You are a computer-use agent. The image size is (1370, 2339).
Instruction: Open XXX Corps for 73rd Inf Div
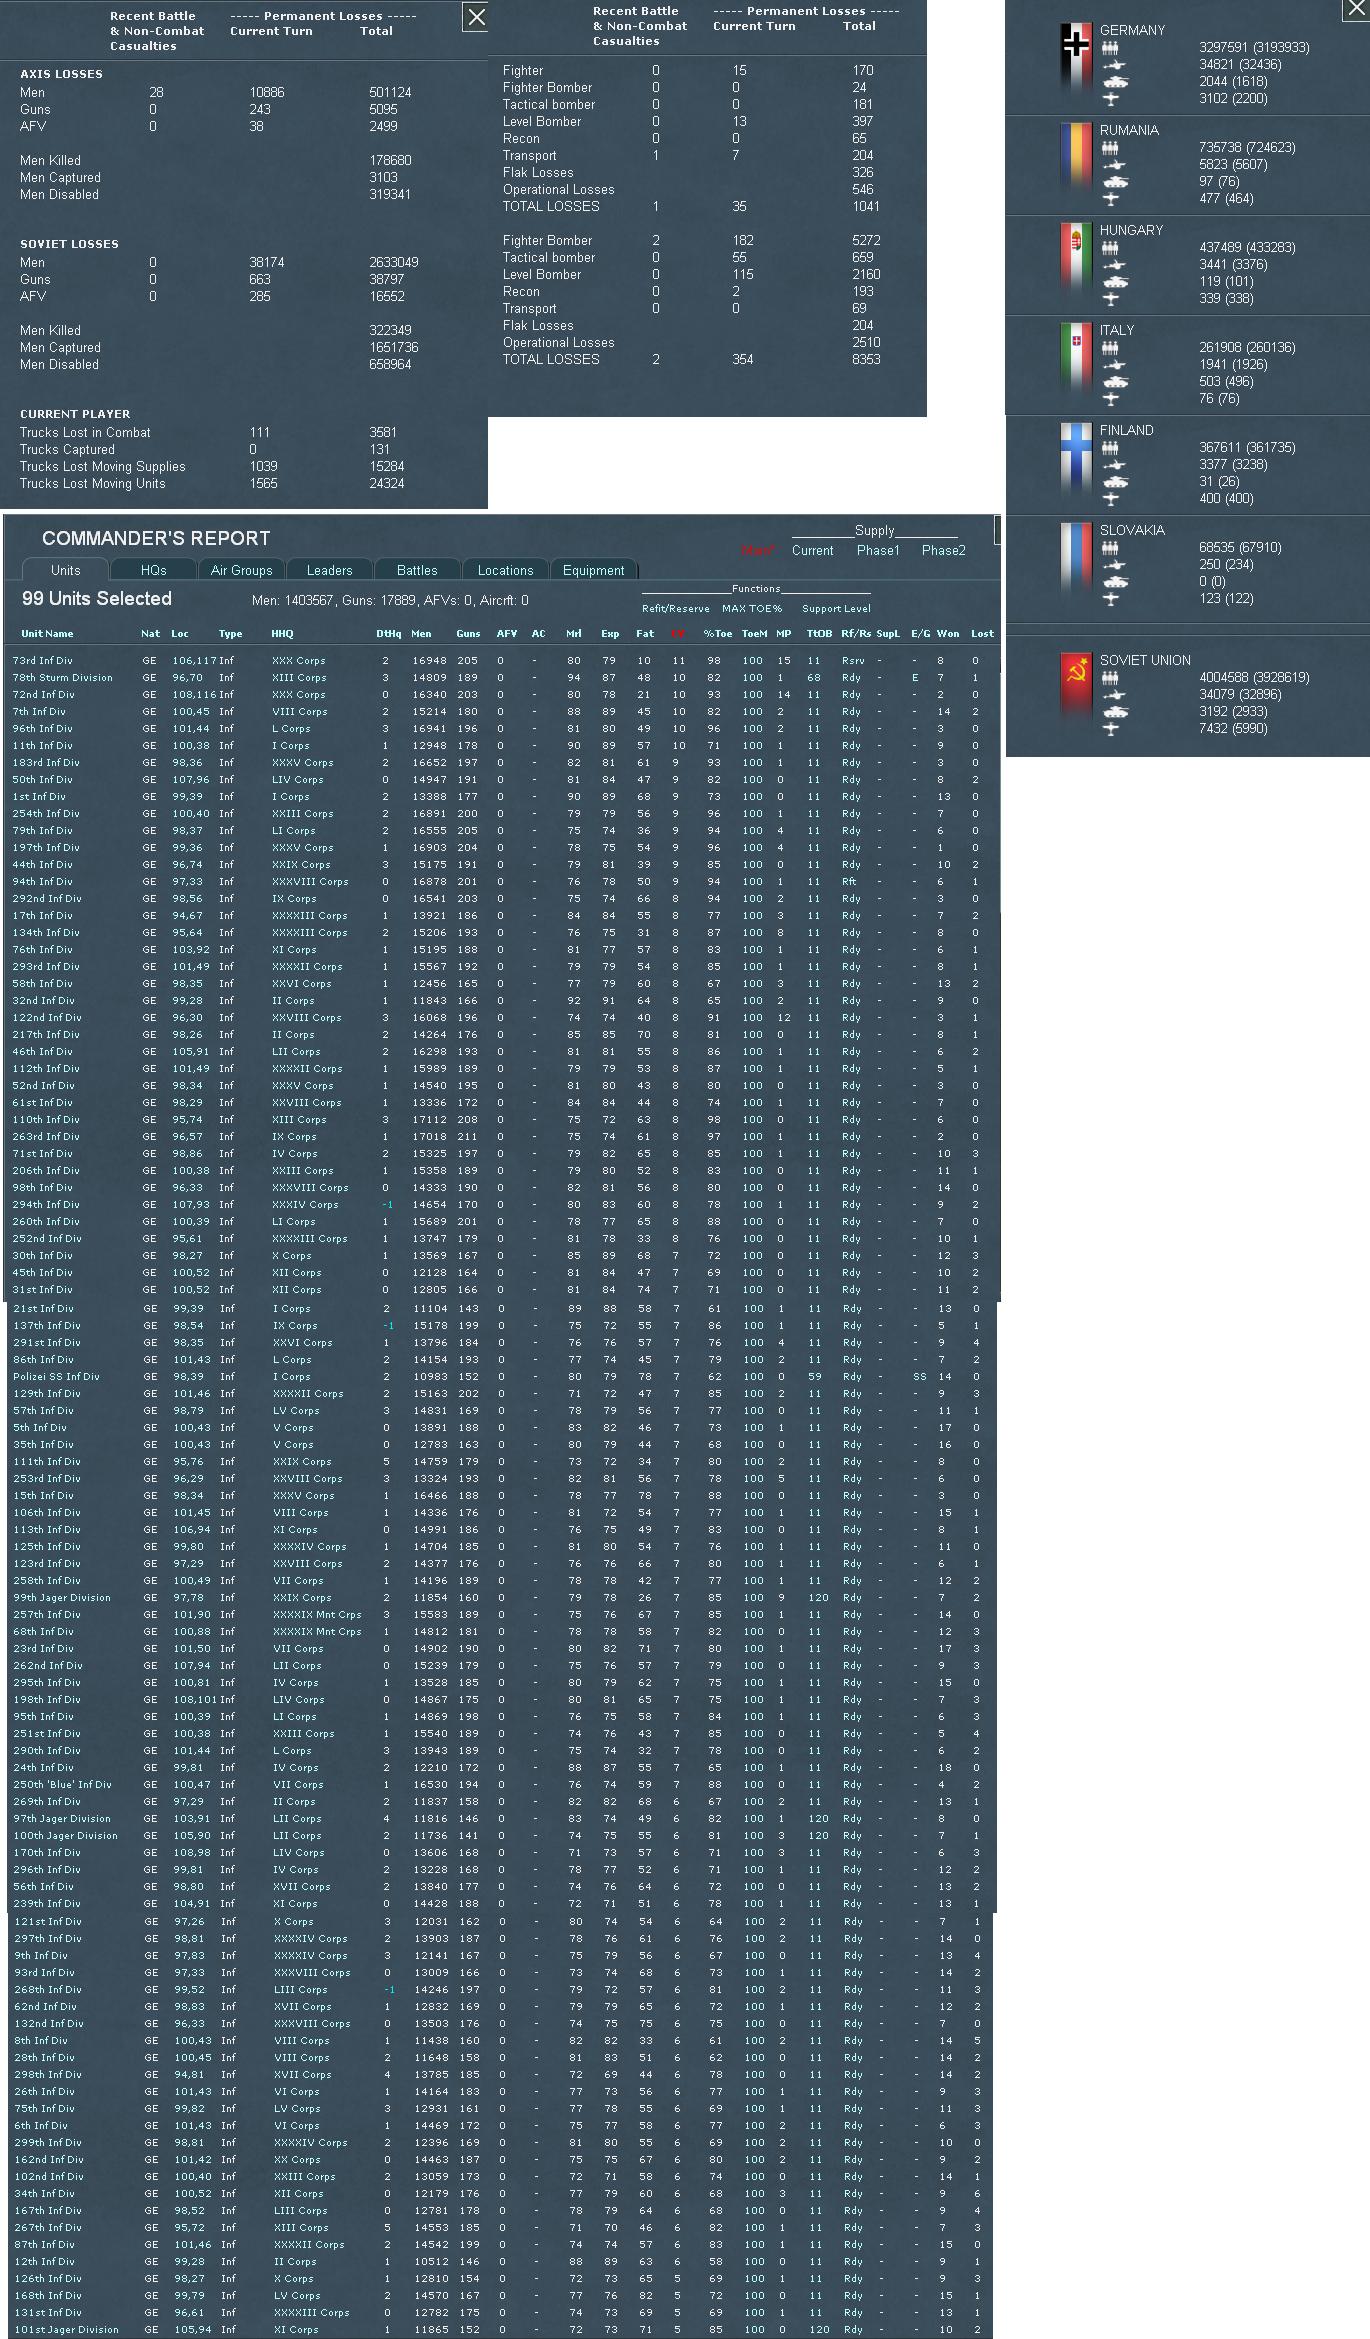click(298, 661)
